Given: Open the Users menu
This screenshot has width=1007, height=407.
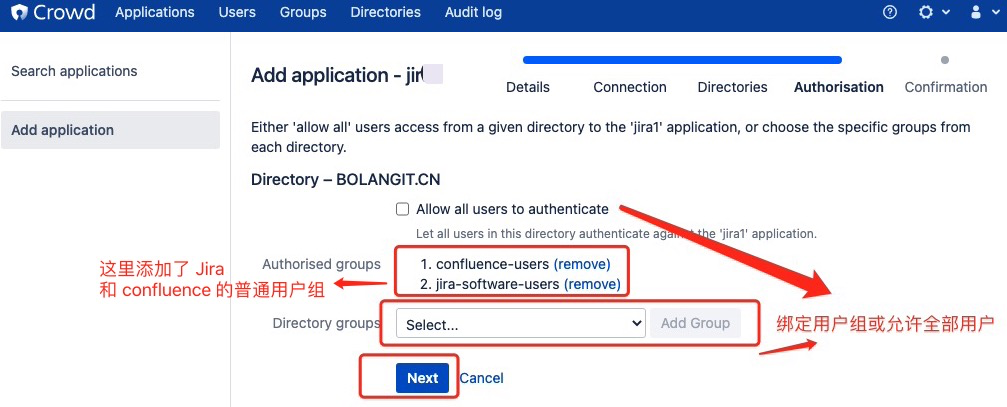Looking at the screenshot, I should tap(237, 13).
